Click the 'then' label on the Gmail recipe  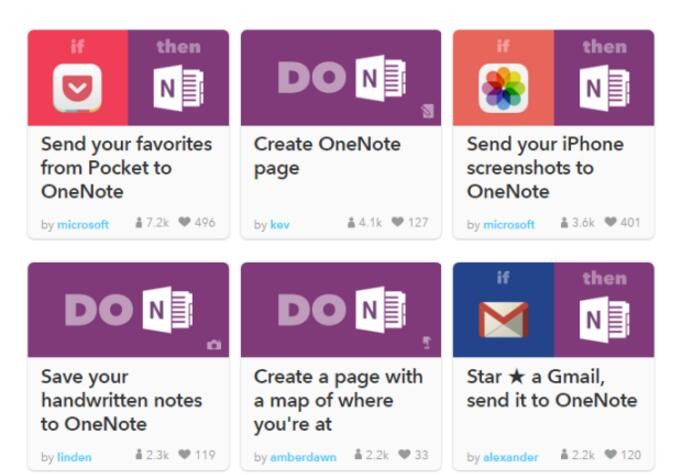pos(605,278)
